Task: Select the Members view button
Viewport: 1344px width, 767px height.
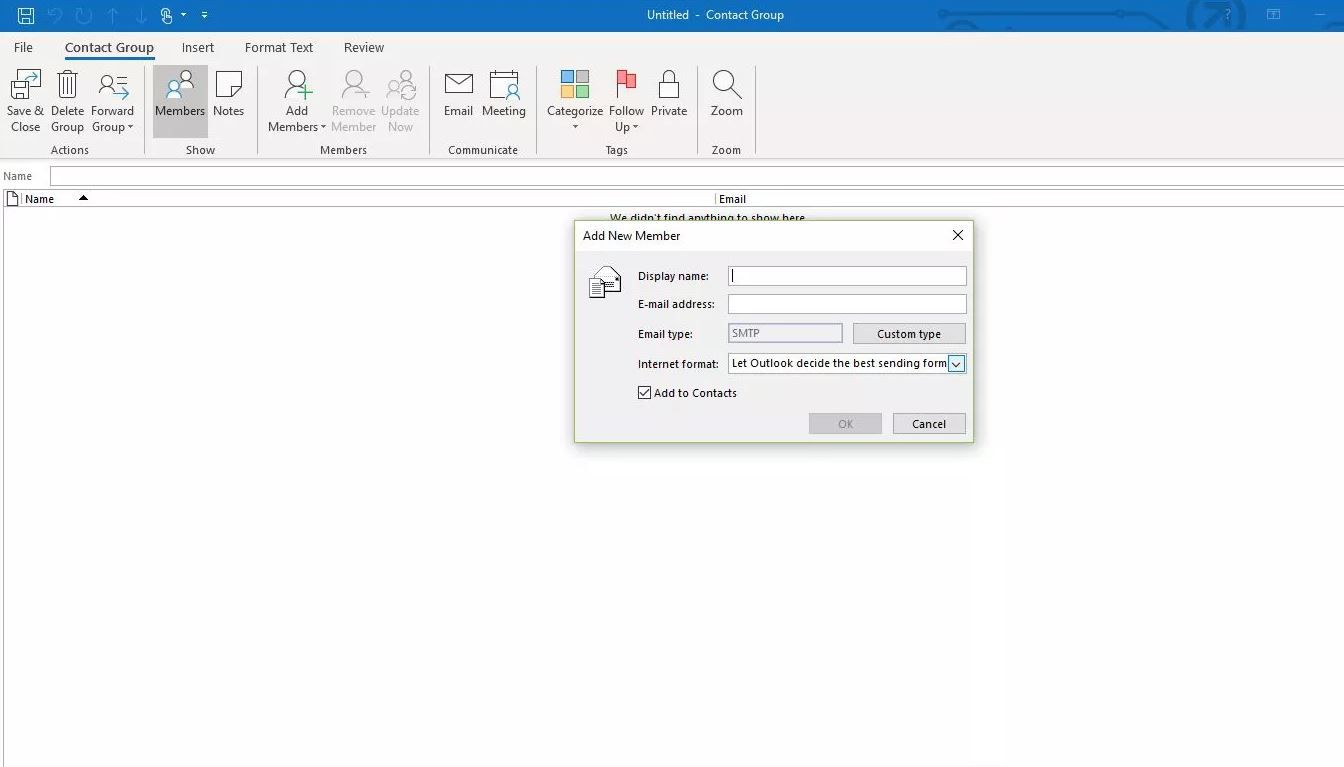Action: pos(180,101)
